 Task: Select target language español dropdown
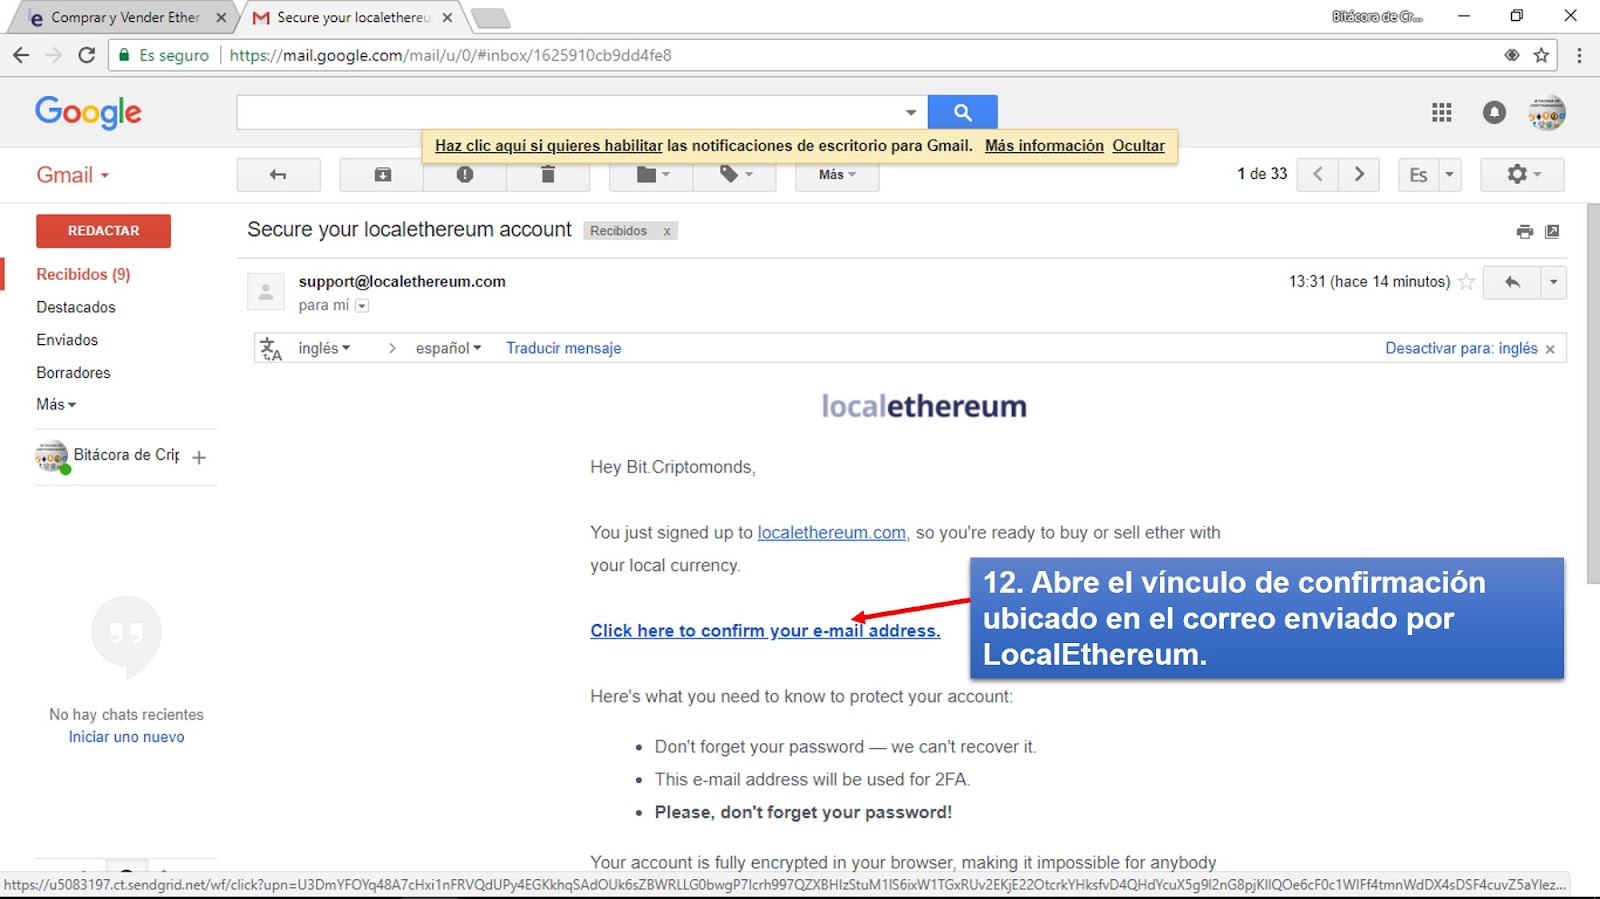coord(448,348)
